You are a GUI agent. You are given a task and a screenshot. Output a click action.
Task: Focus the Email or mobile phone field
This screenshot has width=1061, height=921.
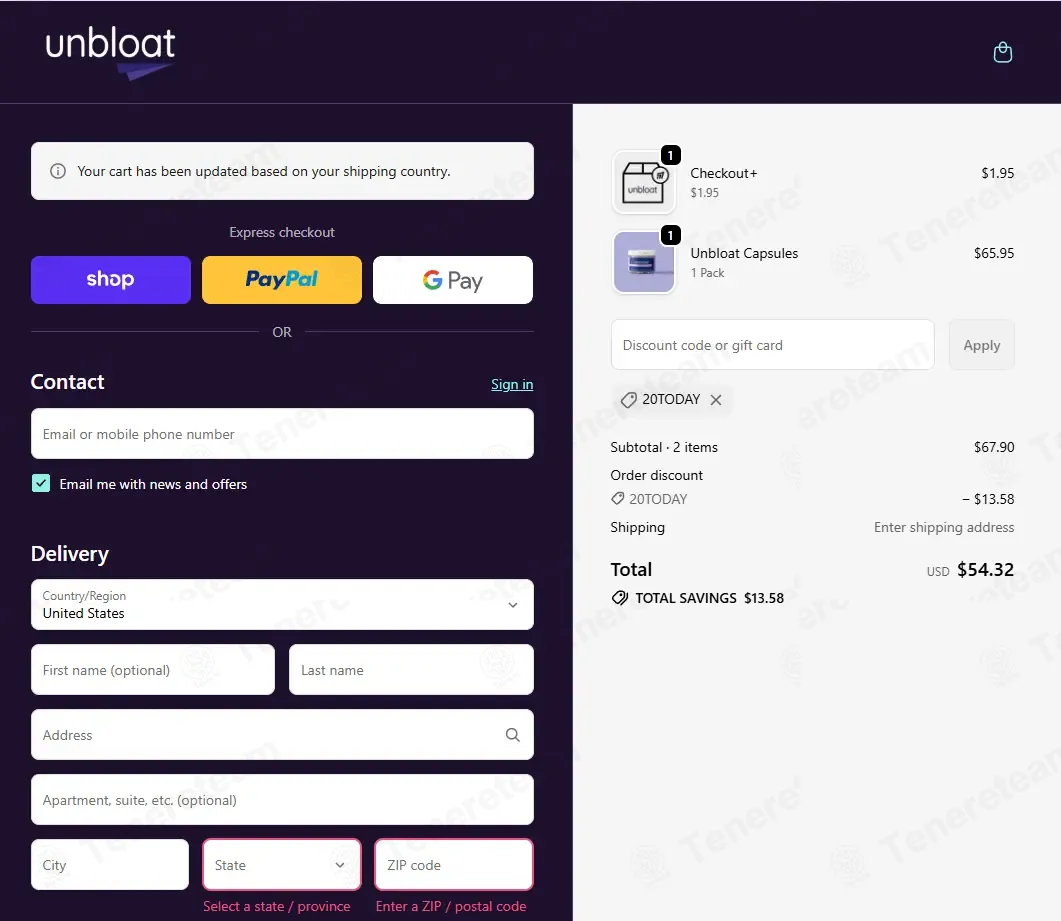point(282,434)
